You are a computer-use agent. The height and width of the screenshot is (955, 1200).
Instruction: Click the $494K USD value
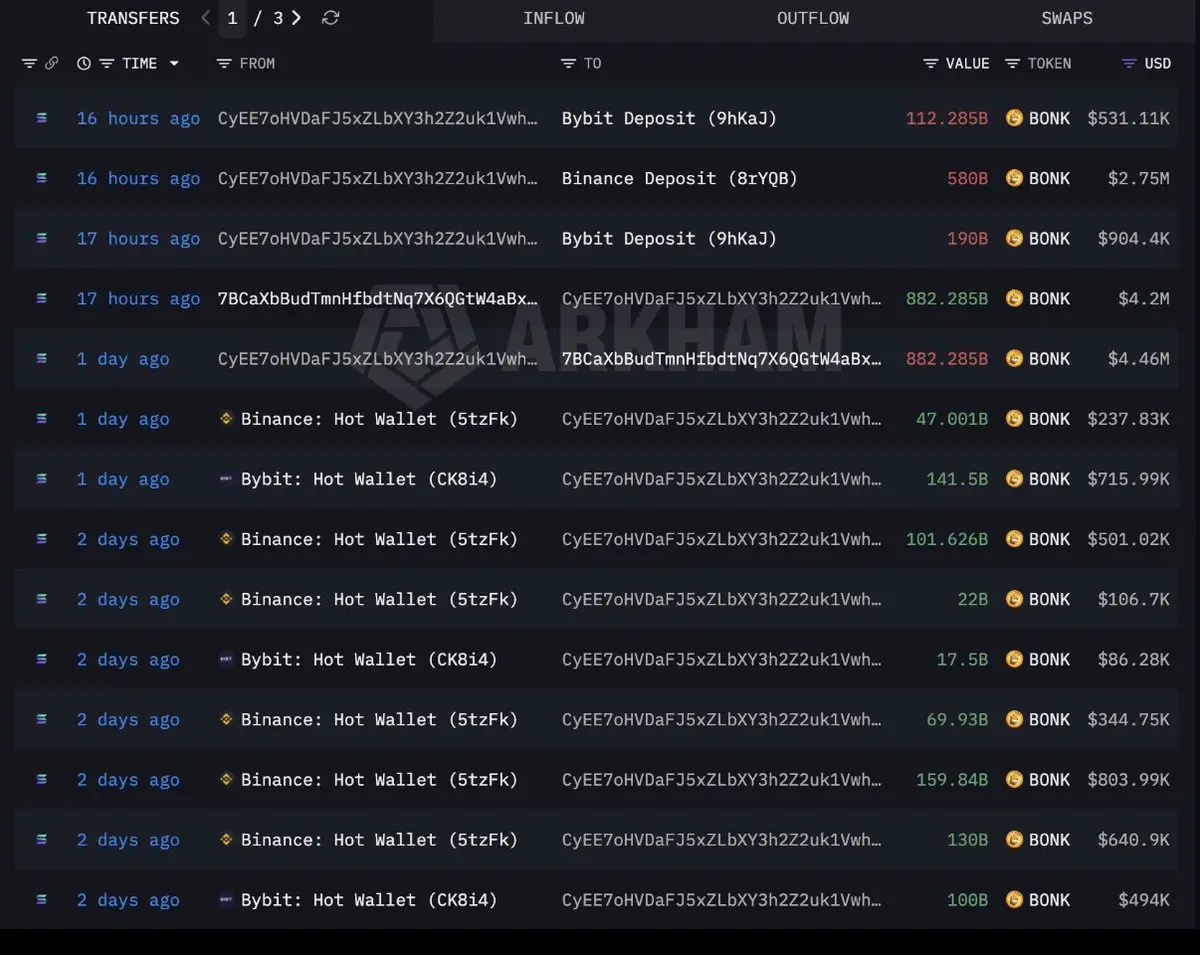(1144, 900)
